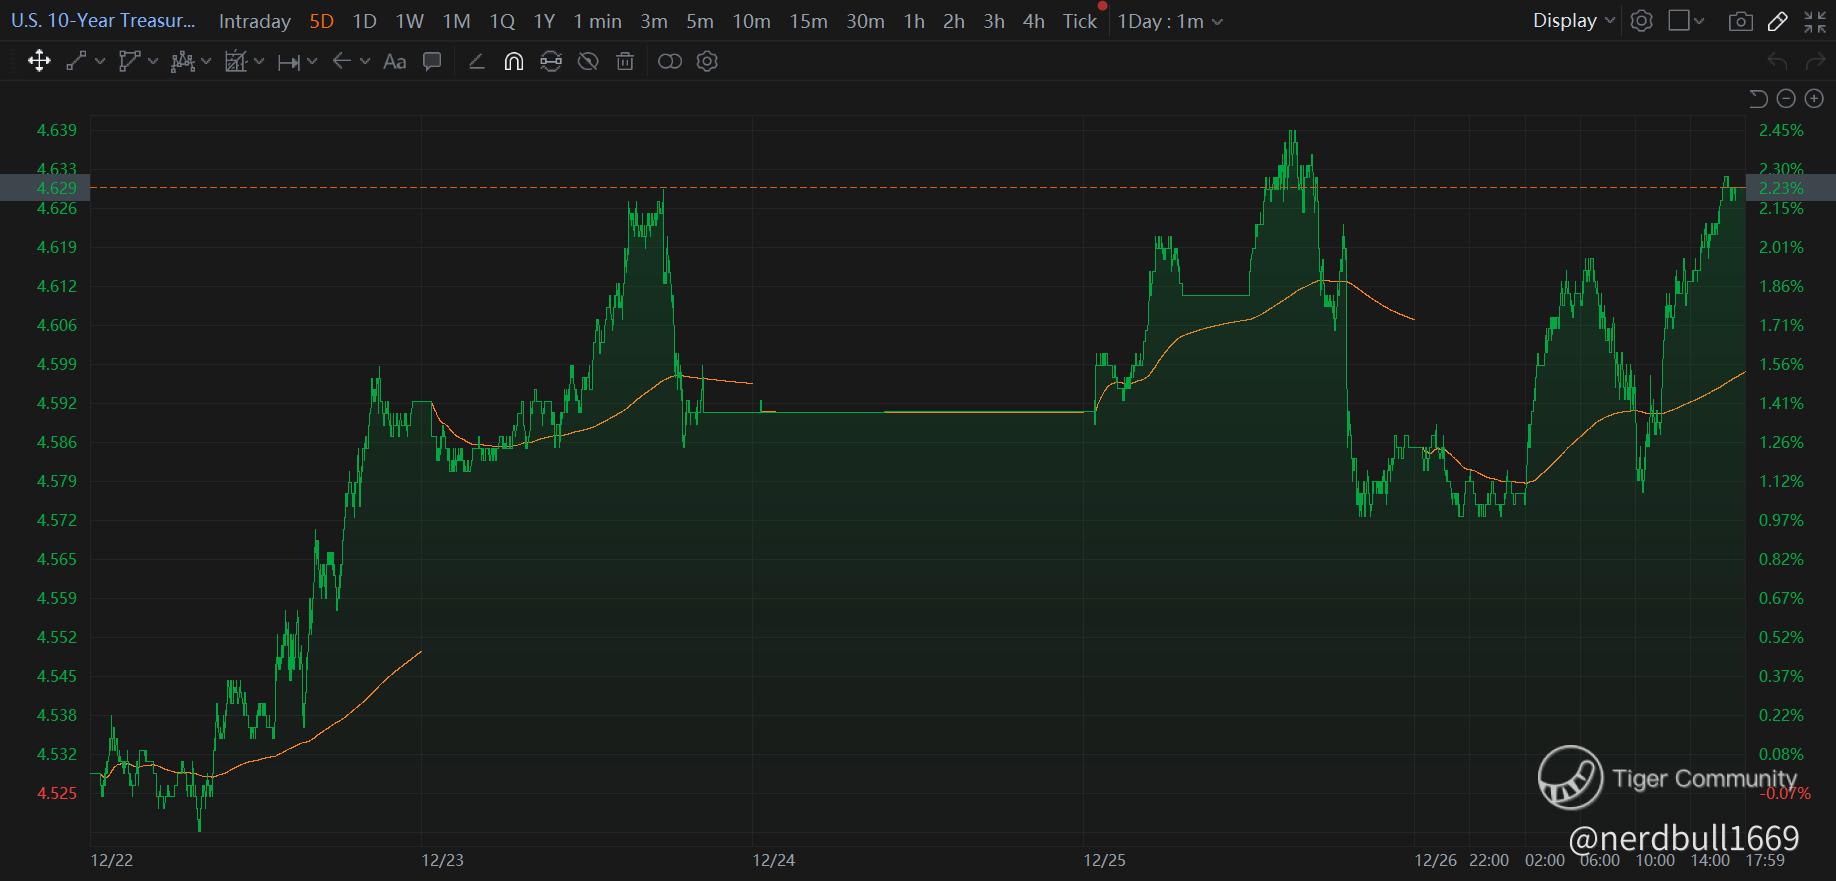Click the 12/23 date label

[x=442, y=860]
